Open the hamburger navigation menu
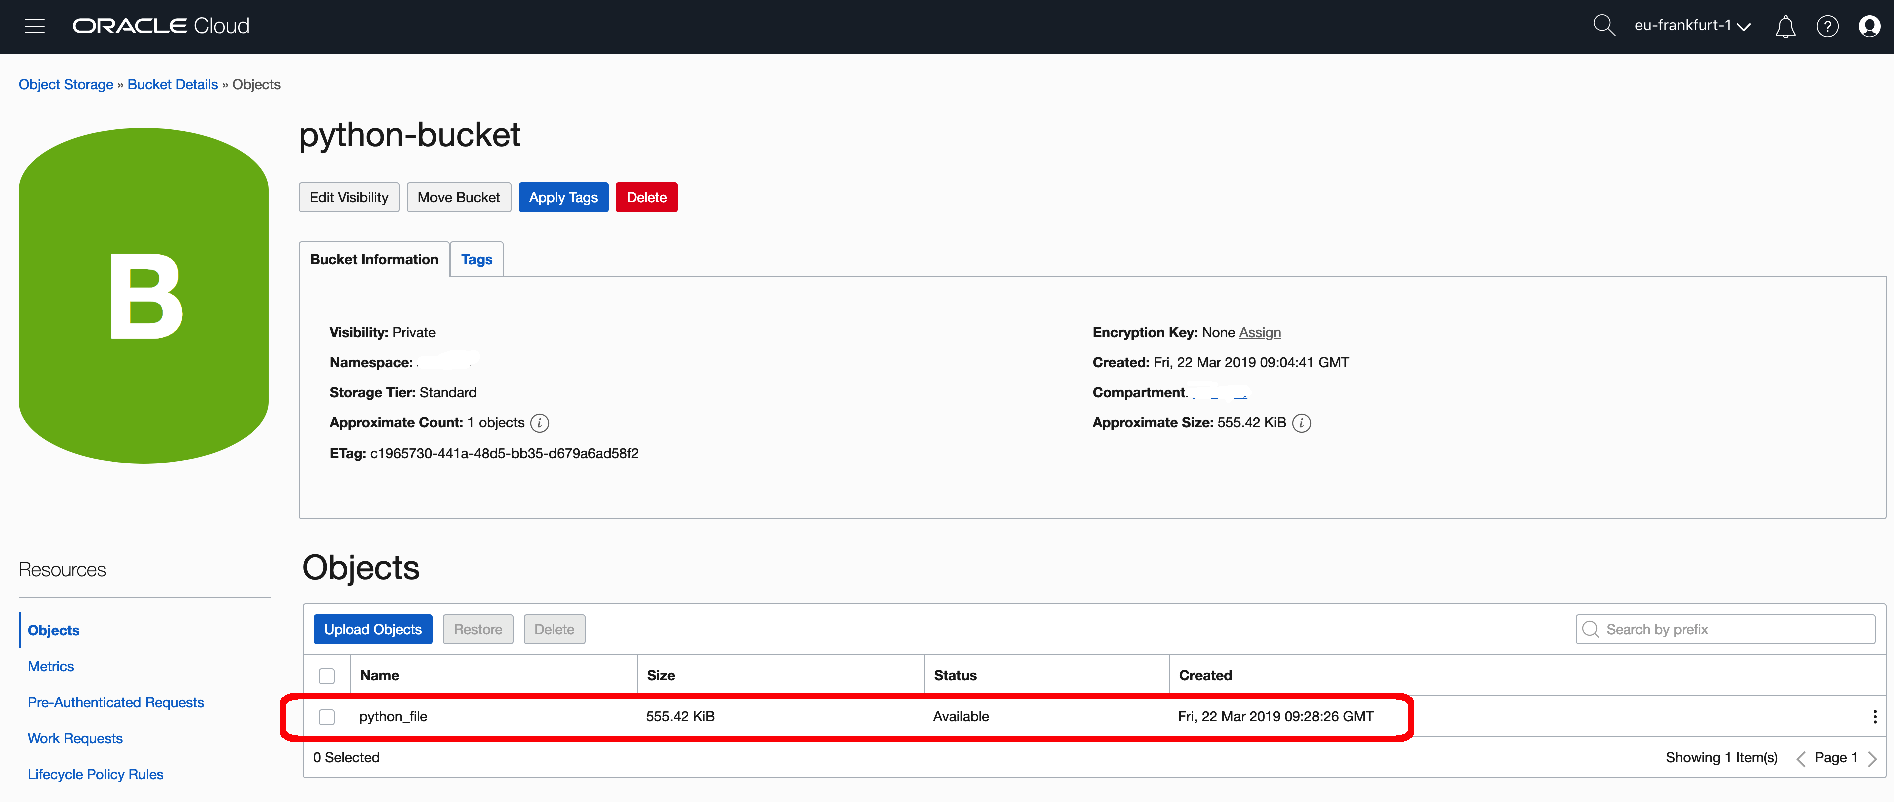 (35, 26)
